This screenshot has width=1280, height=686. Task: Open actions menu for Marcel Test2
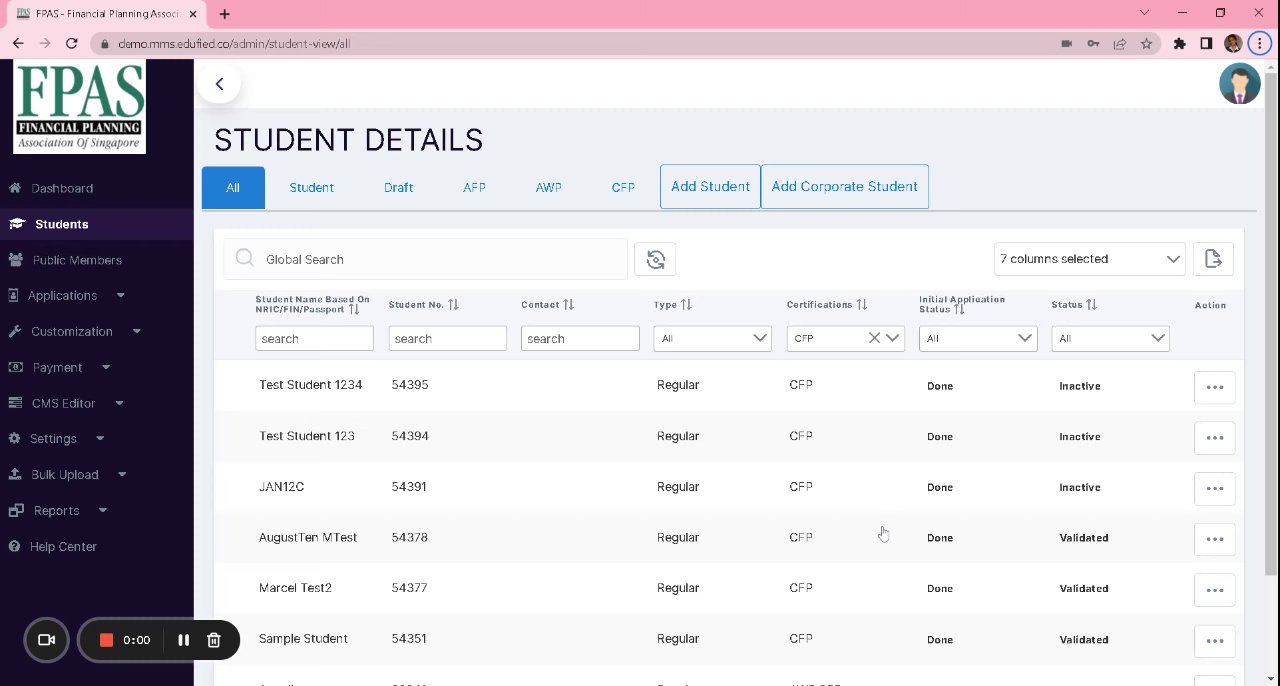click(1215, 590)
